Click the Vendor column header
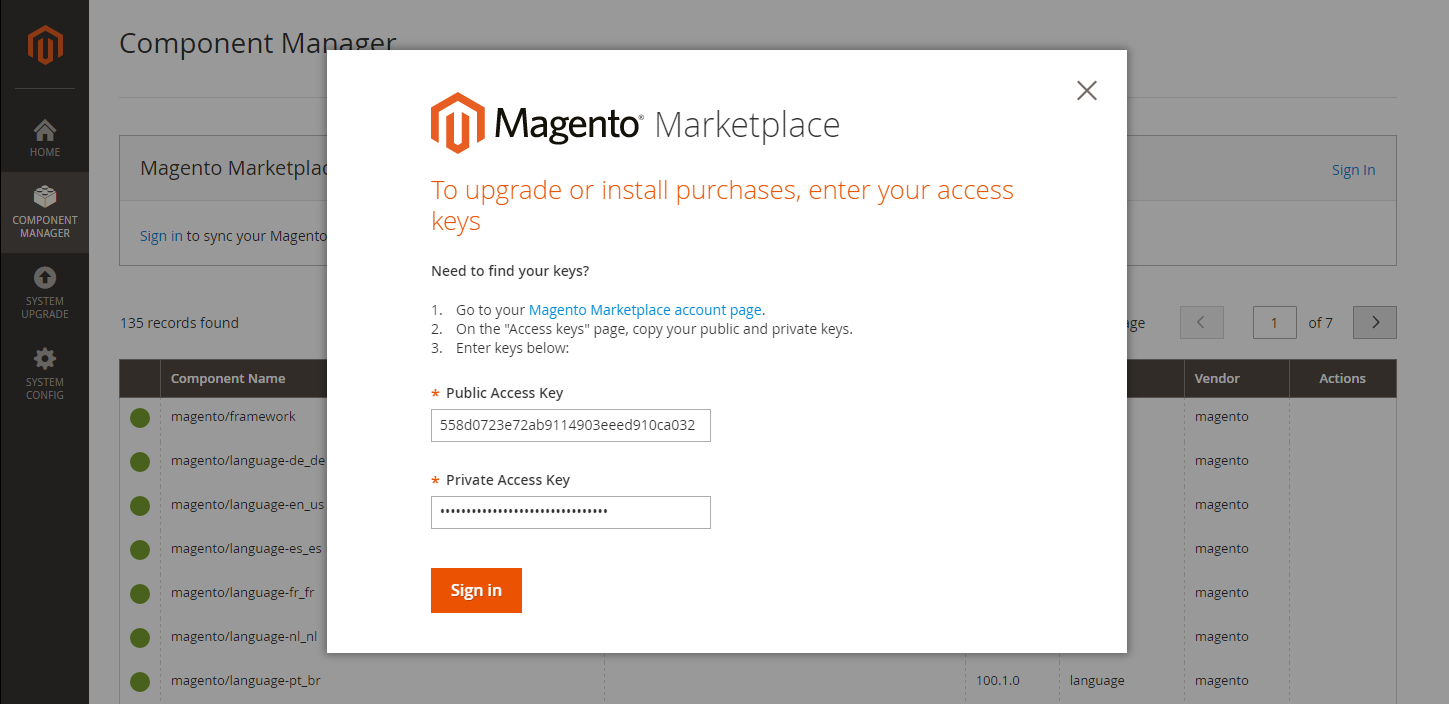This screenshot has width=1449, height=704. pyautogui.click(x=1217, y=378)
